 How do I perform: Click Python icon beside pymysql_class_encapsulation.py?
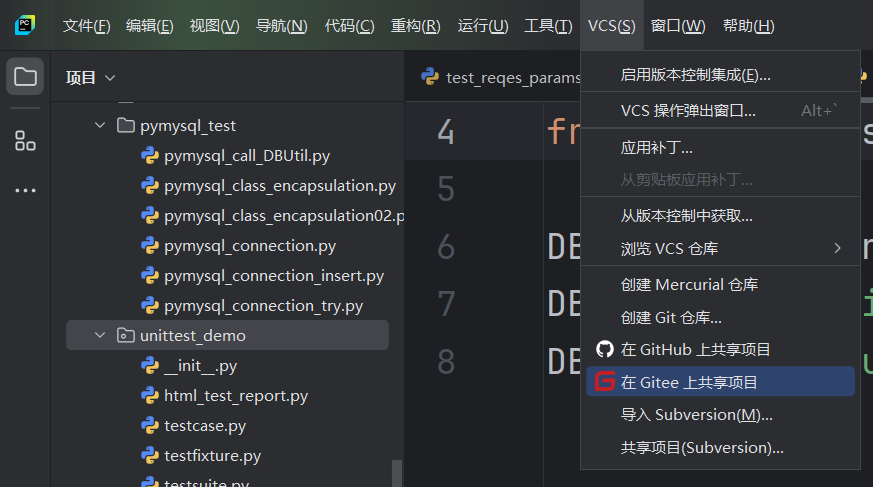coord(150,186)
